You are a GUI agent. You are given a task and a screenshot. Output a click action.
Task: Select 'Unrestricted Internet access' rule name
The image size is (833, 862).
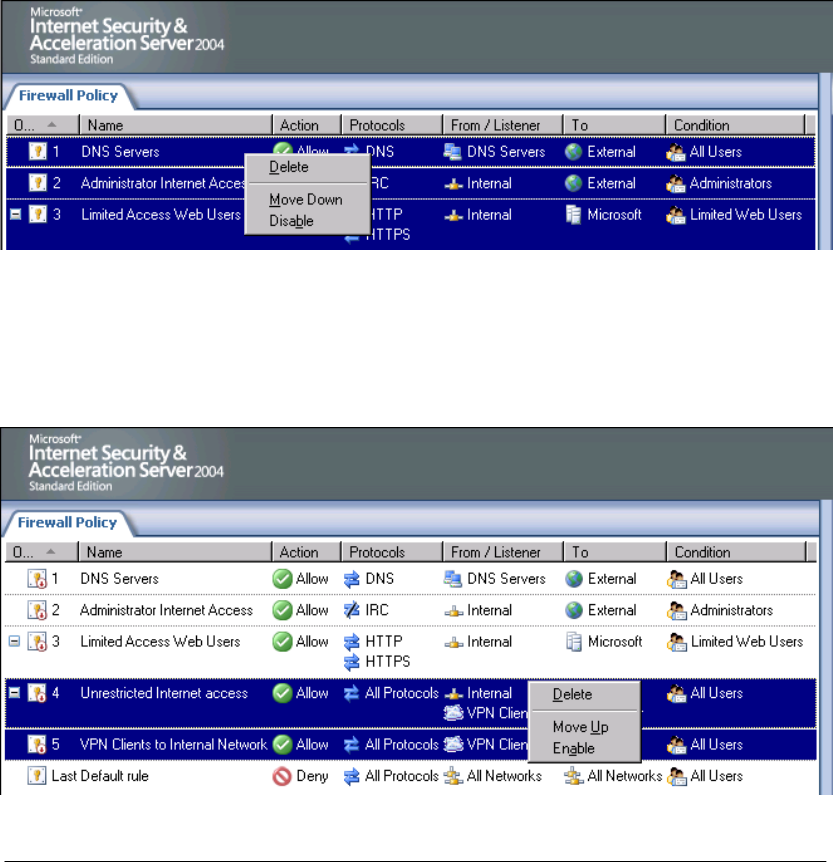164,693
